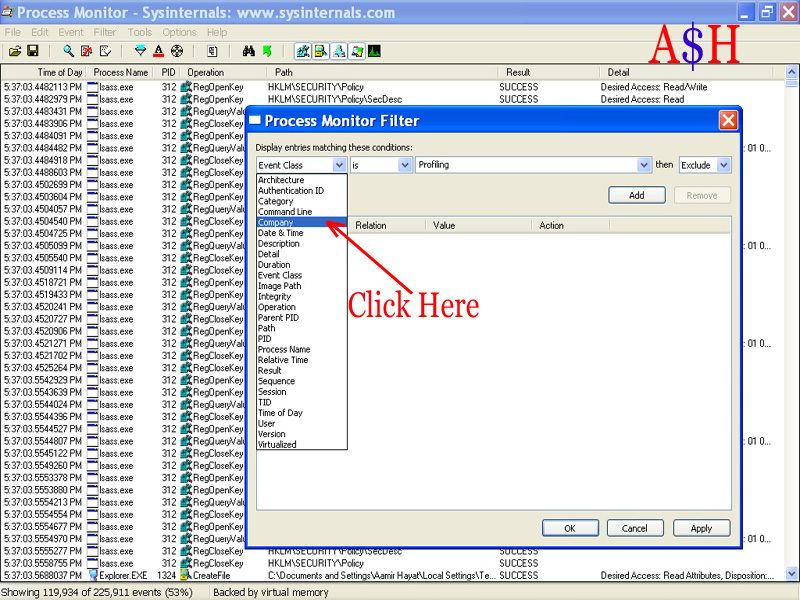Click the 5:37:03.4482113 PM event row
Image resolution: width=800 pixels, height=600 pixels.
point(392,87)
